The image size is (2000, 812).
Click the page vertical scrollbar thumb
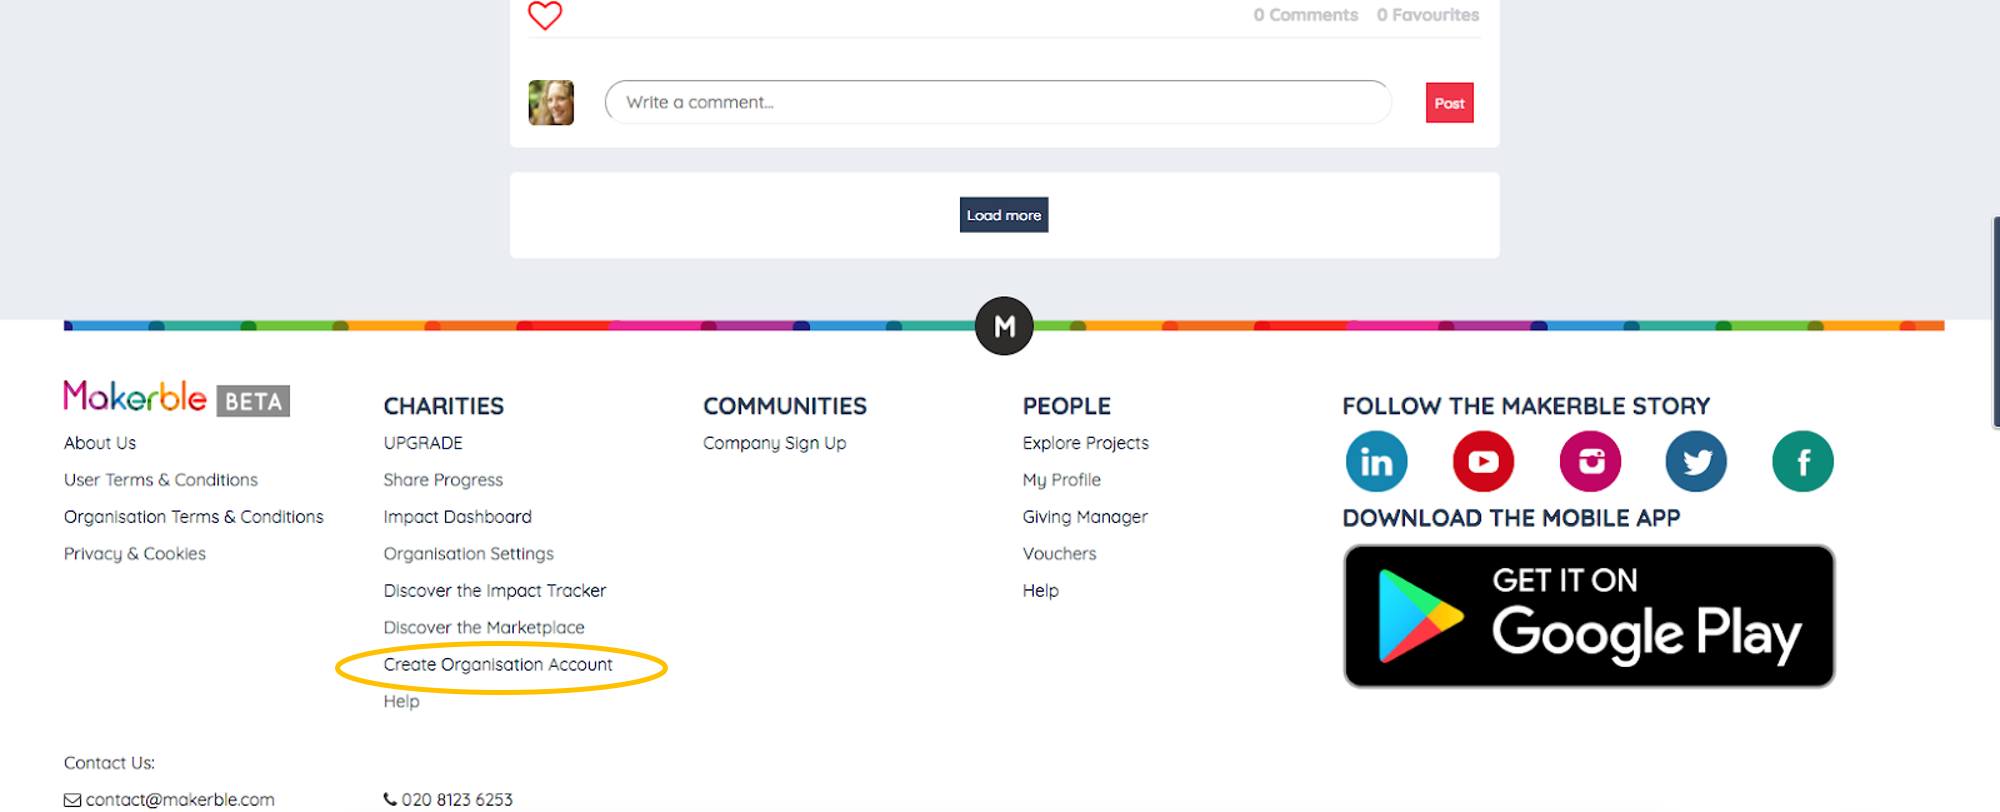[1996, 322]
